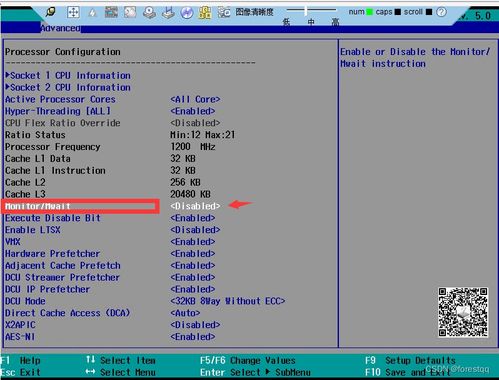Change the Hyper-Threading Enabled value
This screenshot has width=499, height=380.
point(193,111)
